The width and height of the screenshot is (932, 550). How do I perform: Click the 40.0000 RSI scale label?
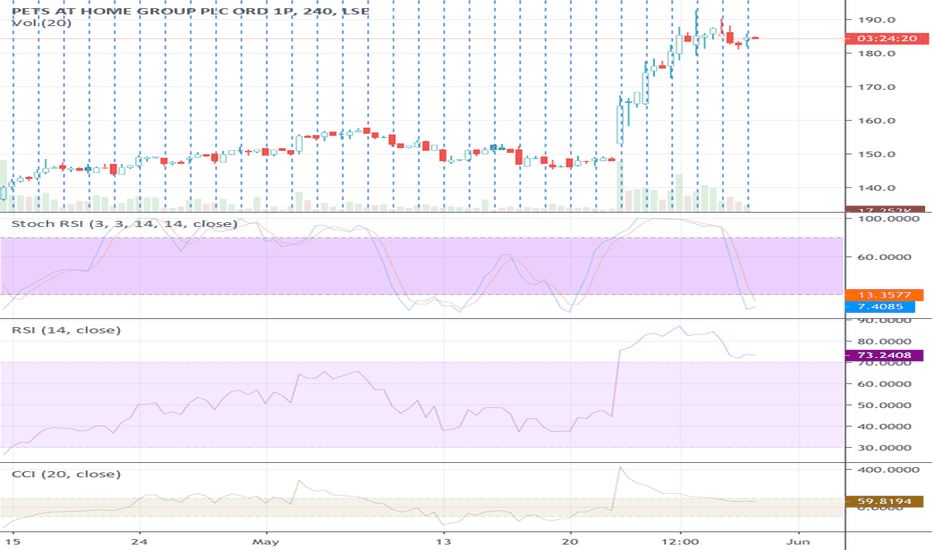(x=884, y=426)
